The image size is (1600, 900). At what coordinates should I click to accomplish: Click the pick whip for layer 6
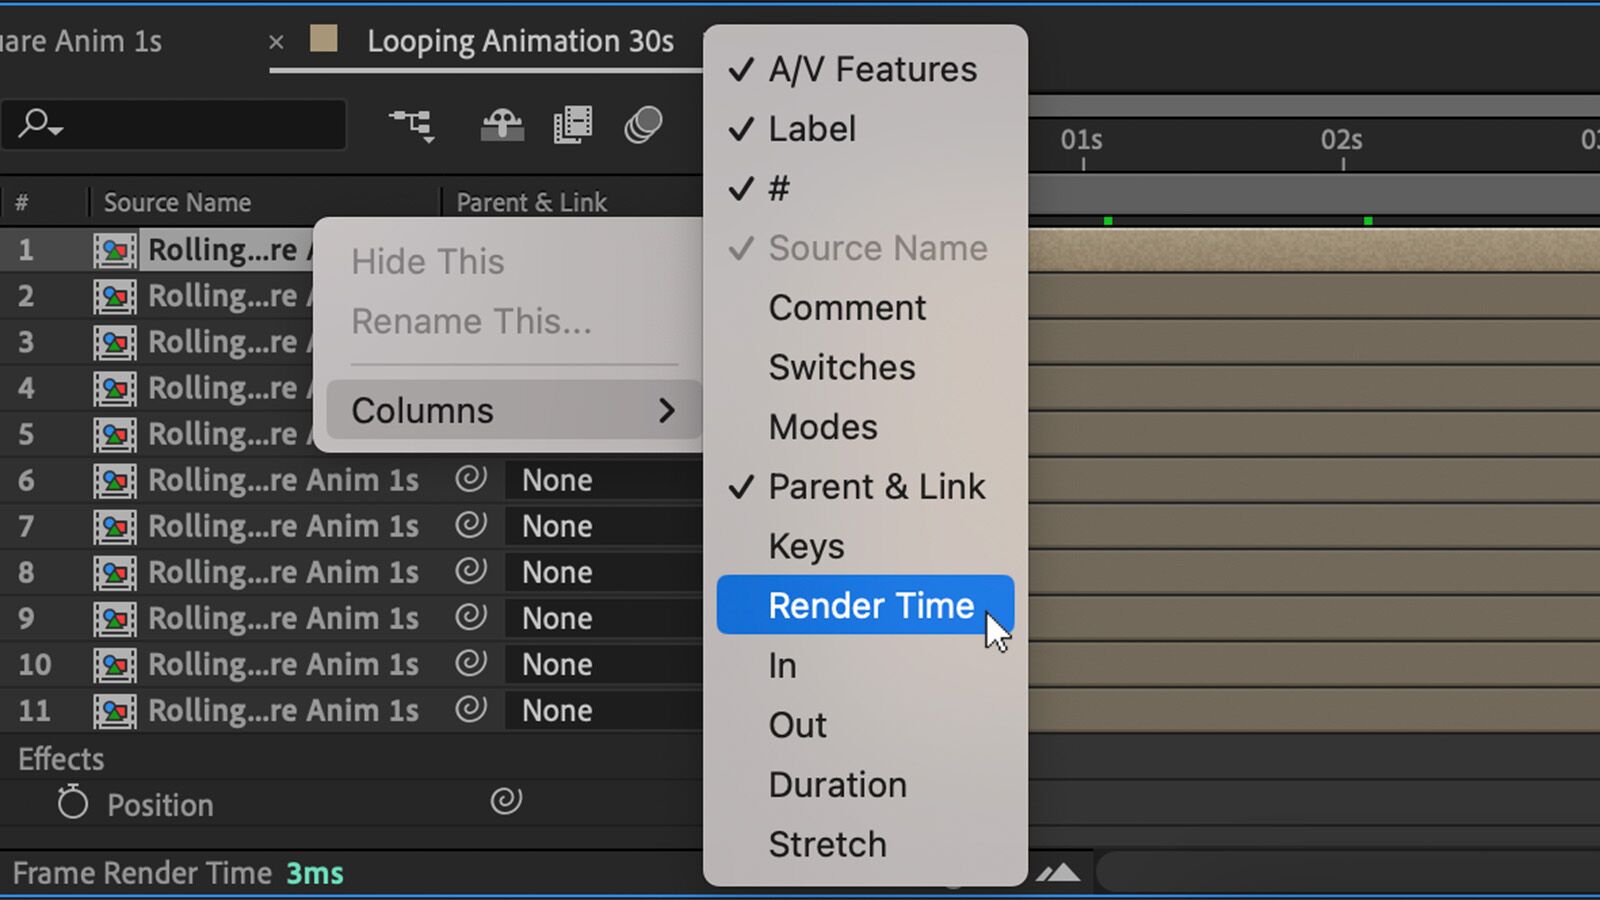click(471, 479)
